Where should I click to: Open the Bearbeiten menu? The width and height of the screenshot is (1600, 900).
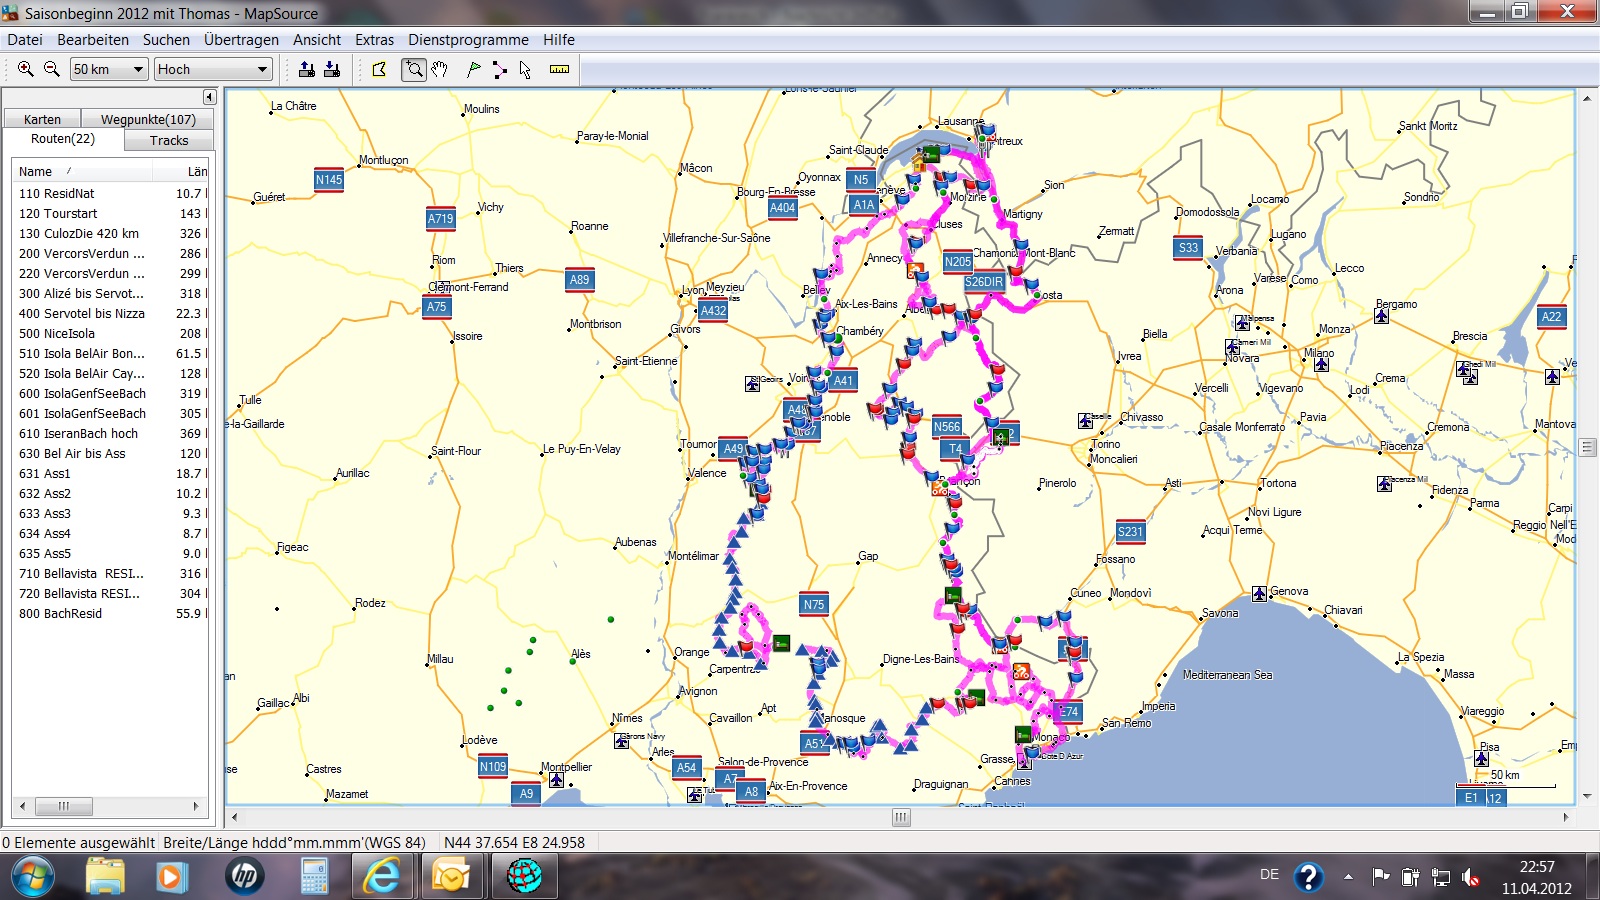point(93,40)
